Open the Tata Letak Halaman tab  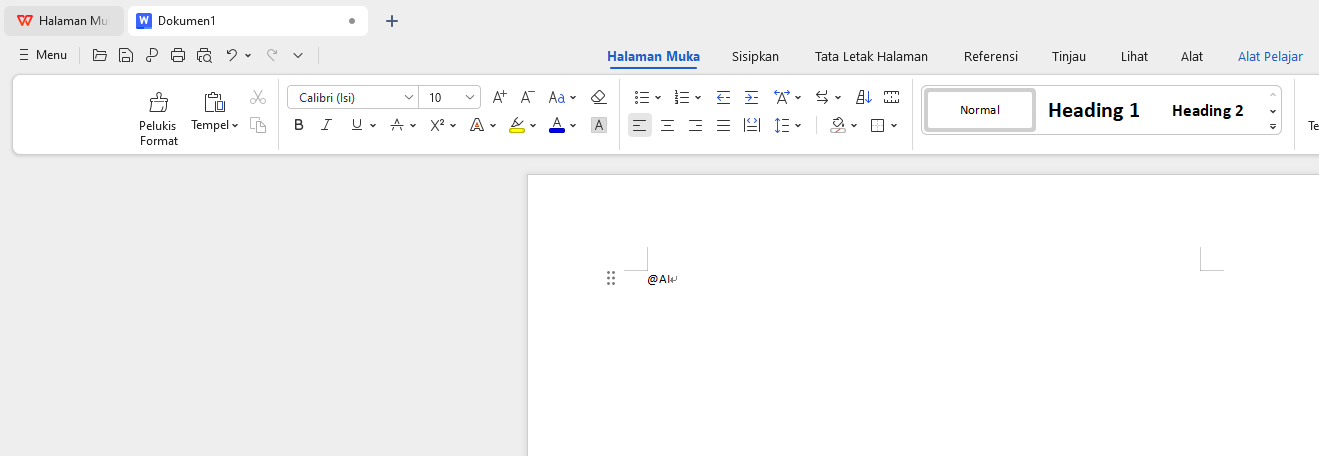coord(871,56)
